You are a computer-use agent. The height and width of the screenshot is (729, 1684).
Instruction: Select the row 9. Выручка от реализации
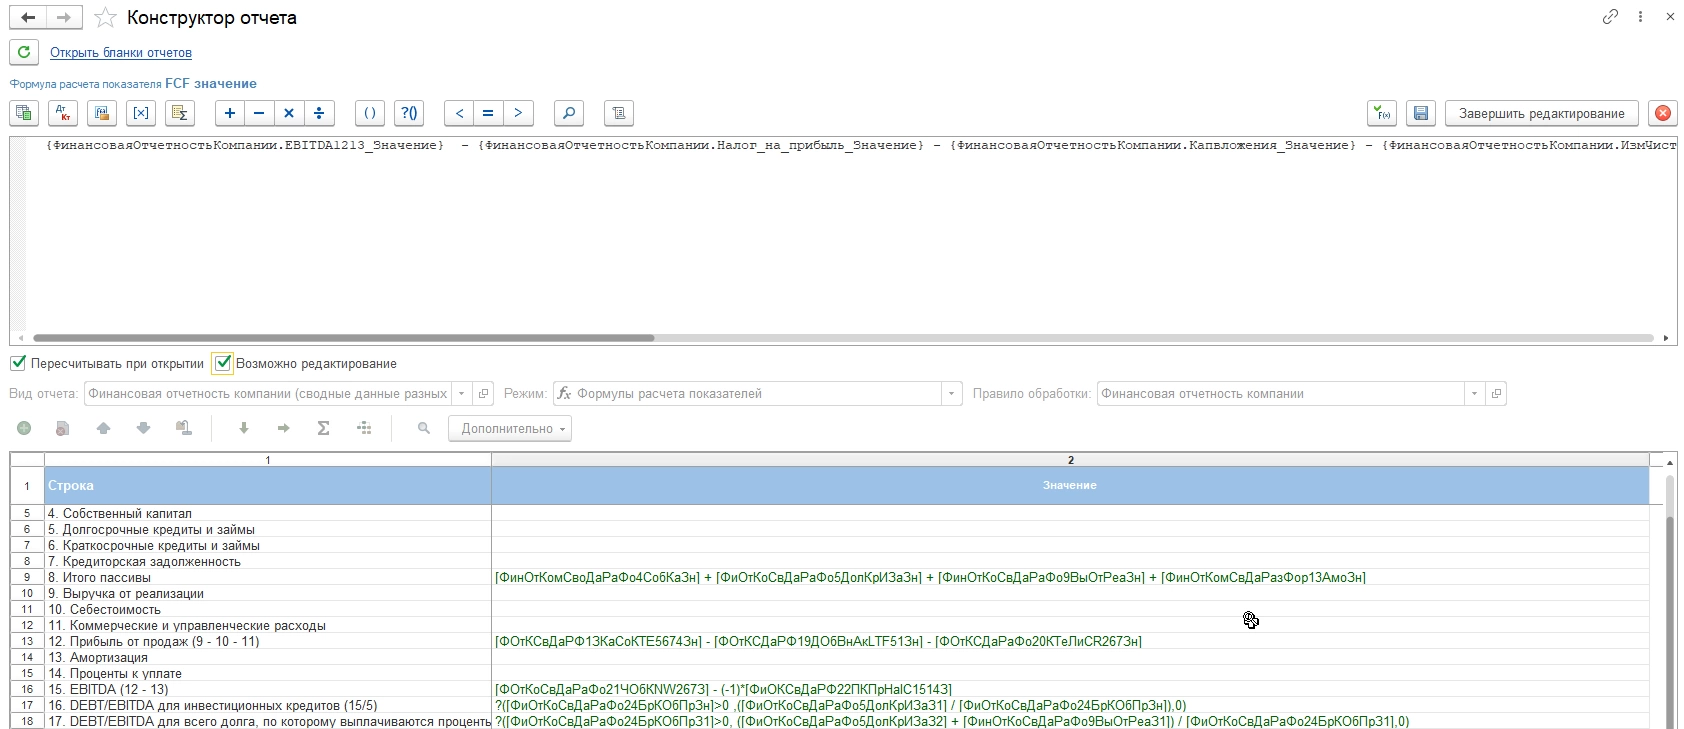point(268,593)
